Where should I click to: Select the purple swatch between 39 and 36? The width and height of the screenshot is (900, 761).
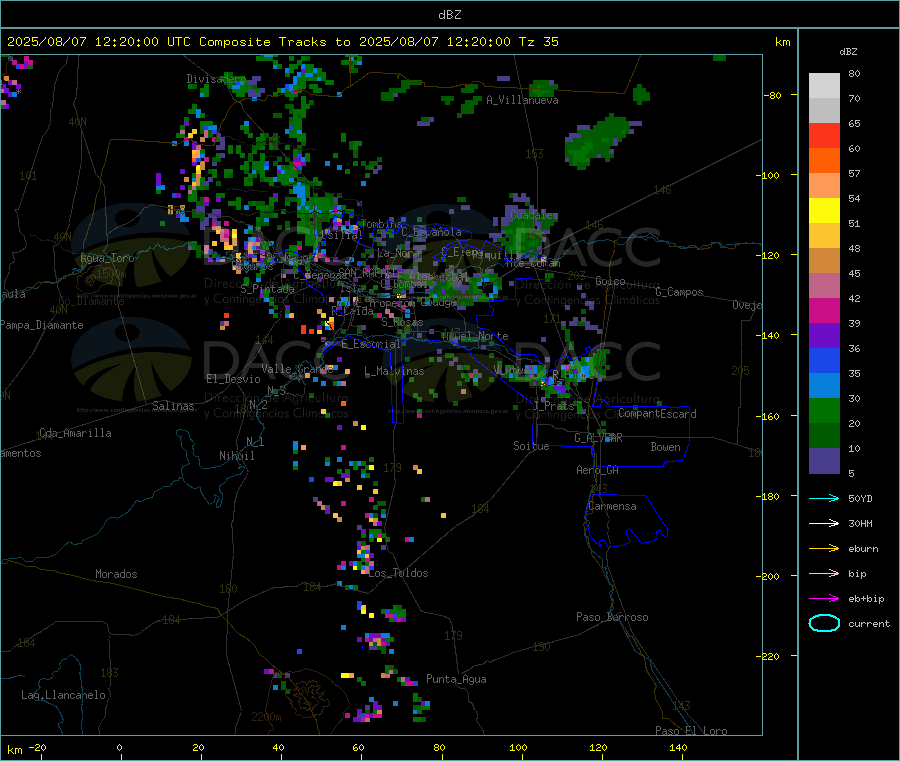click(824, 336)
